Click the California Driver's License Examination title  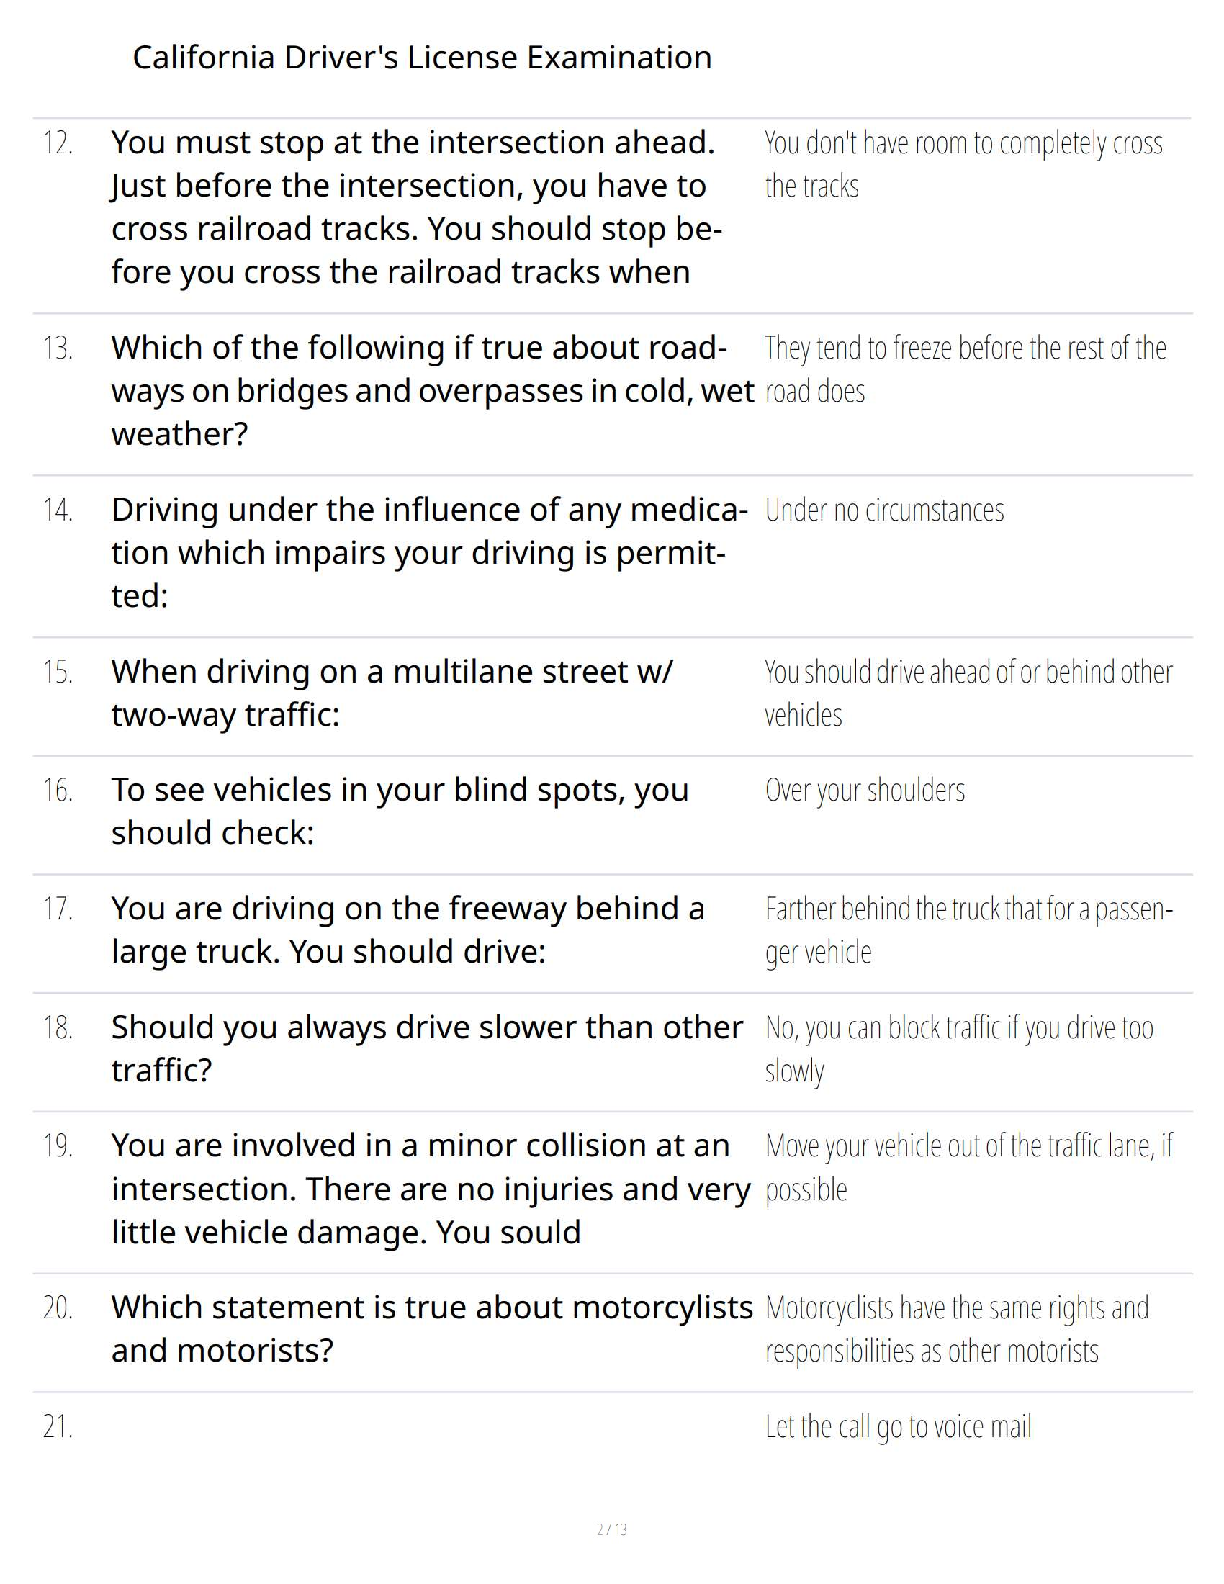[x=422, y=57]
